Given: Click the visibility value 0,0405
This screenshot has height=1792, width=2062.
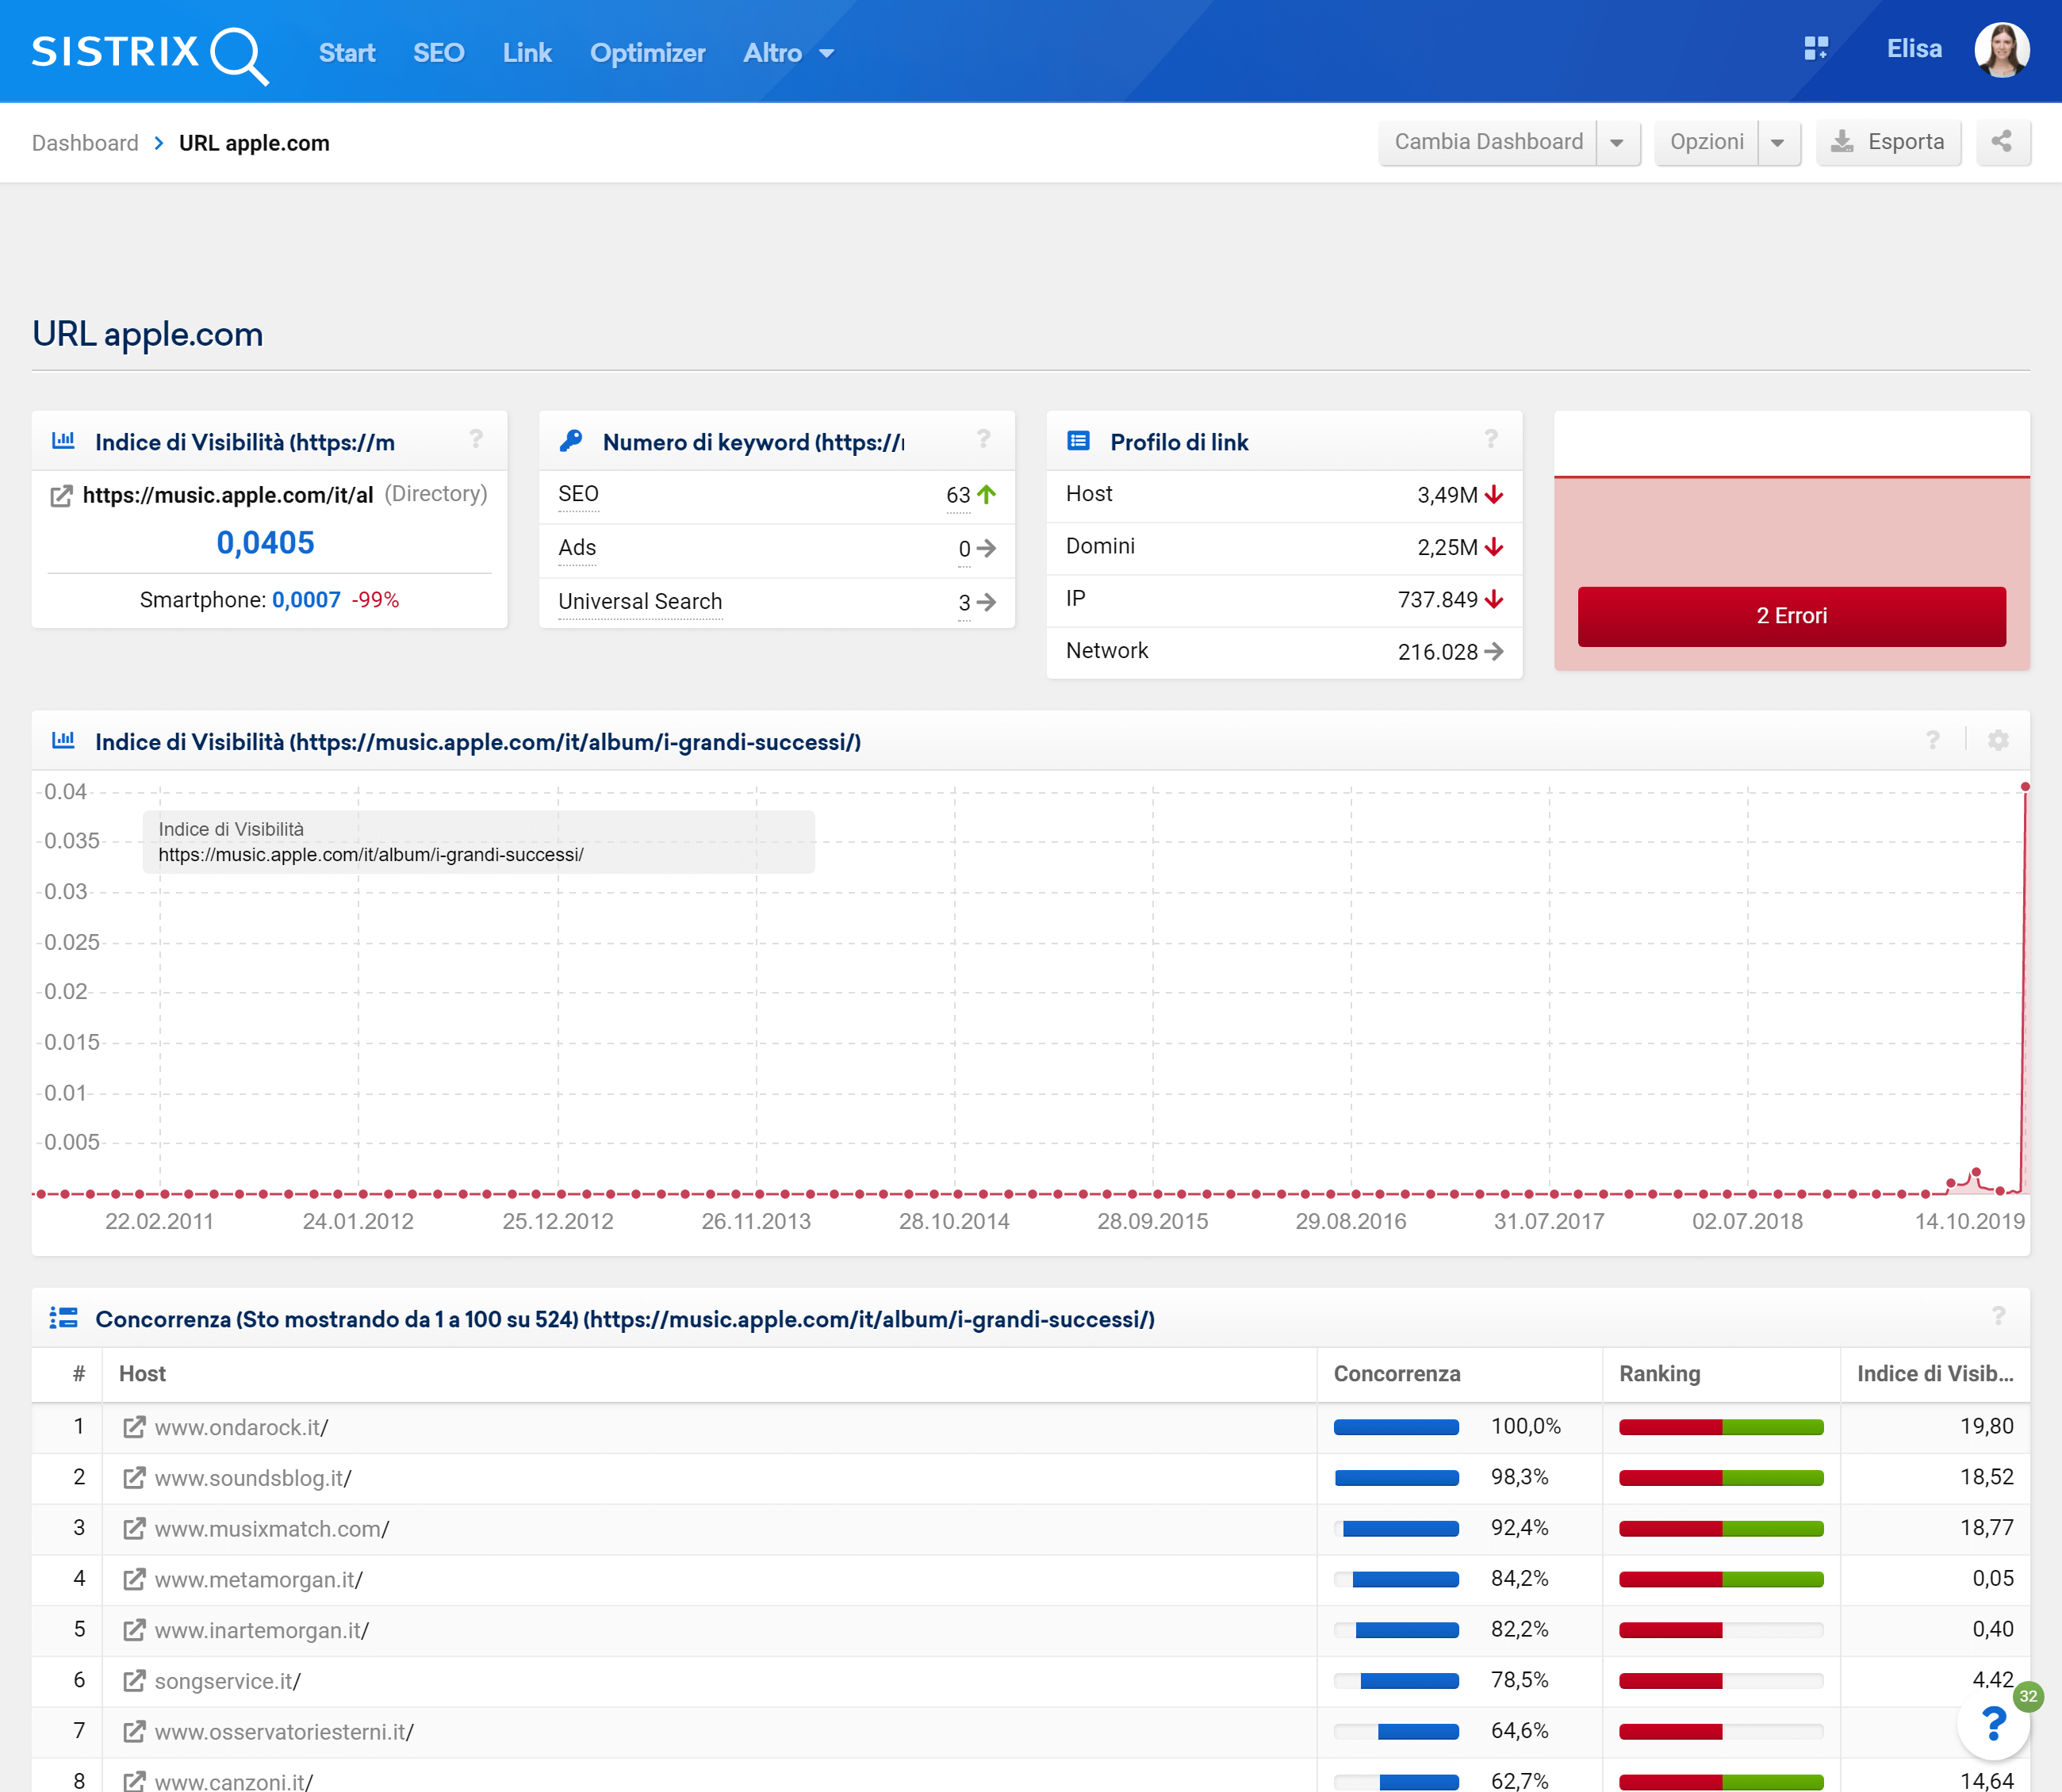Looking at the screenshot, I should [x=266, y=542].
